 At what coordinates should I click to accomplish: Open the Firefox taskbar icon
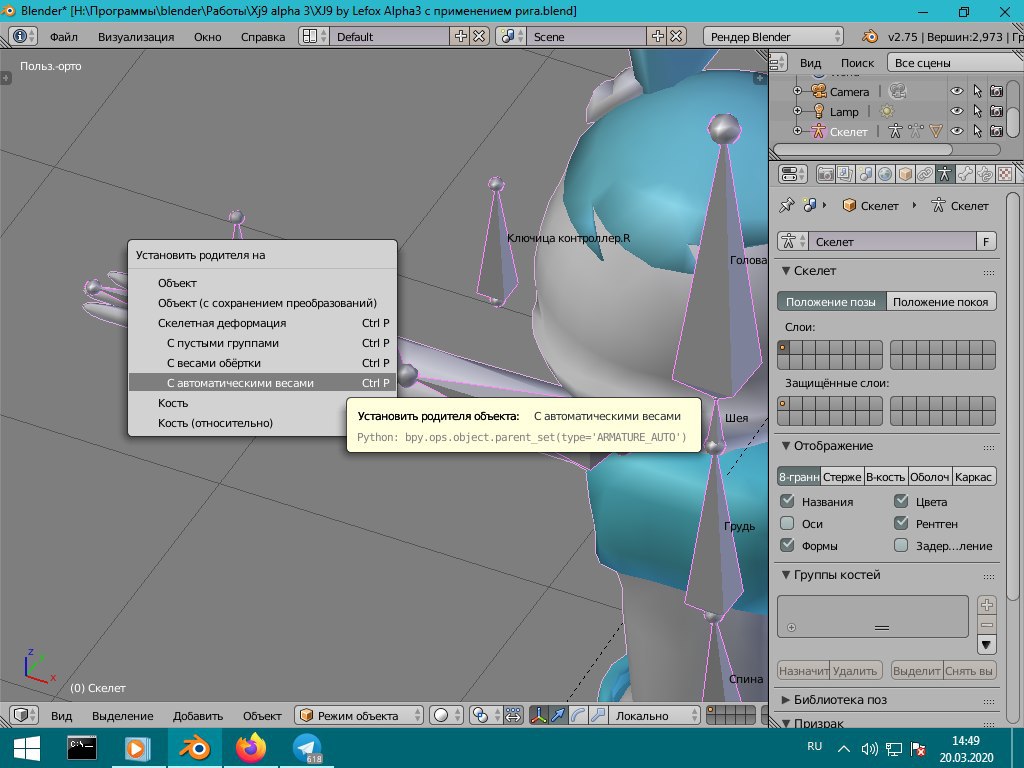[x=251, y=748]
